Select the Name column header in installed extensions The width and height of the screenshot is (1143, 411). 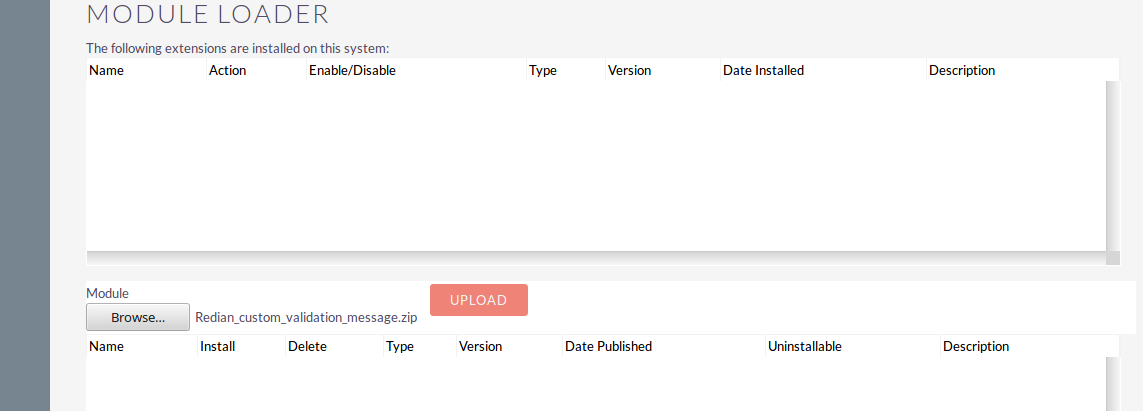(106, 71)
